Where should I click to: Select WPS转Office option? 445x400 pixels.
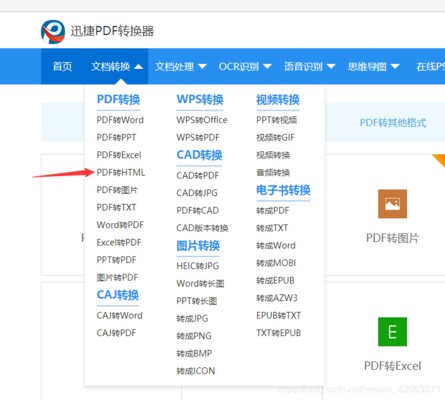[202, 120]
